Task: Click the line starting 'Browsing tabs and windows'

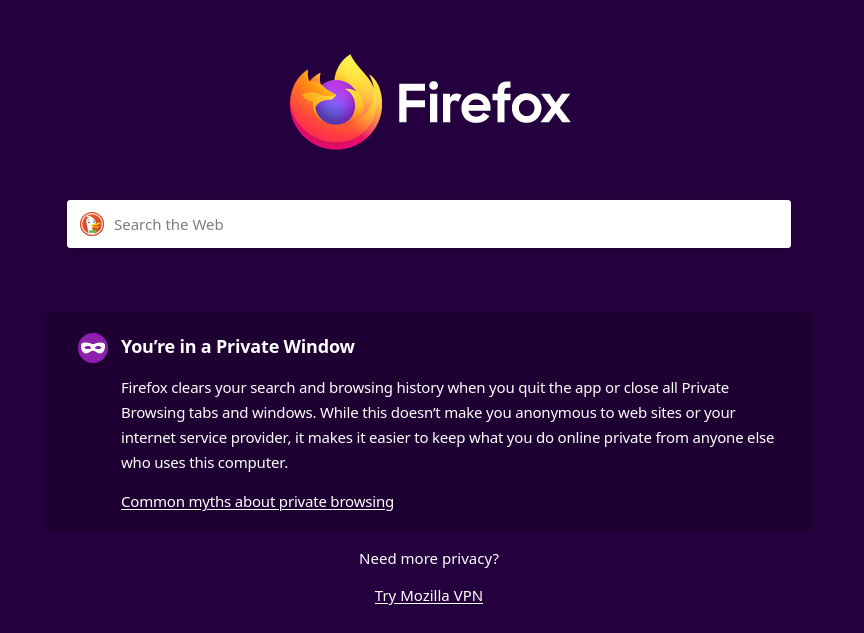Action: (x=428, y=413)
